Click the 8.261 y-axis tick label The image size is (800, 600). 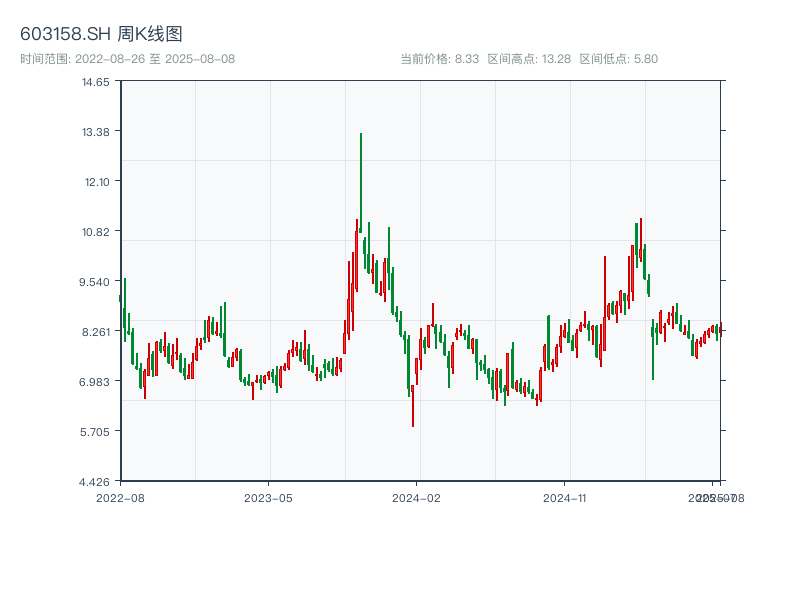tap(96, 332)
